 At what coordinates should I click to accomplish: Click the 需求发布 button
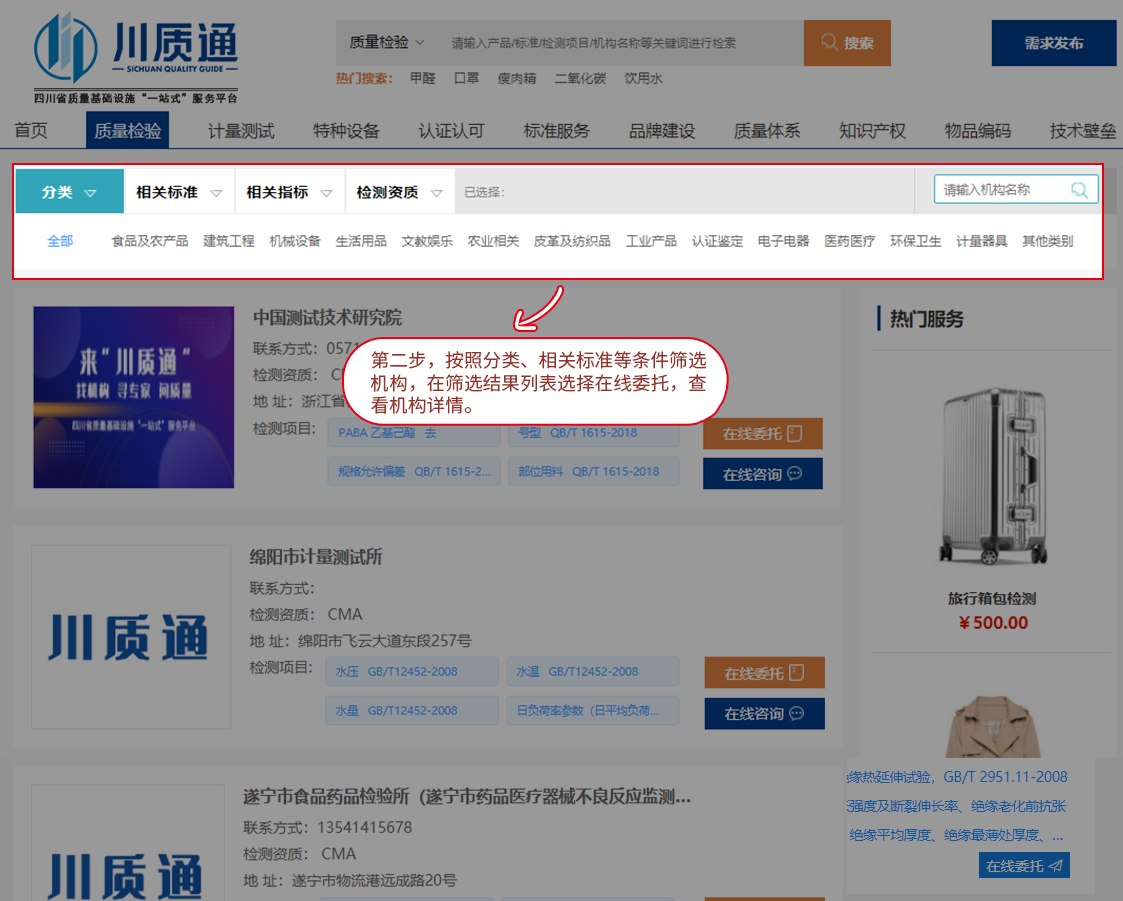(x=1054, y=43)
